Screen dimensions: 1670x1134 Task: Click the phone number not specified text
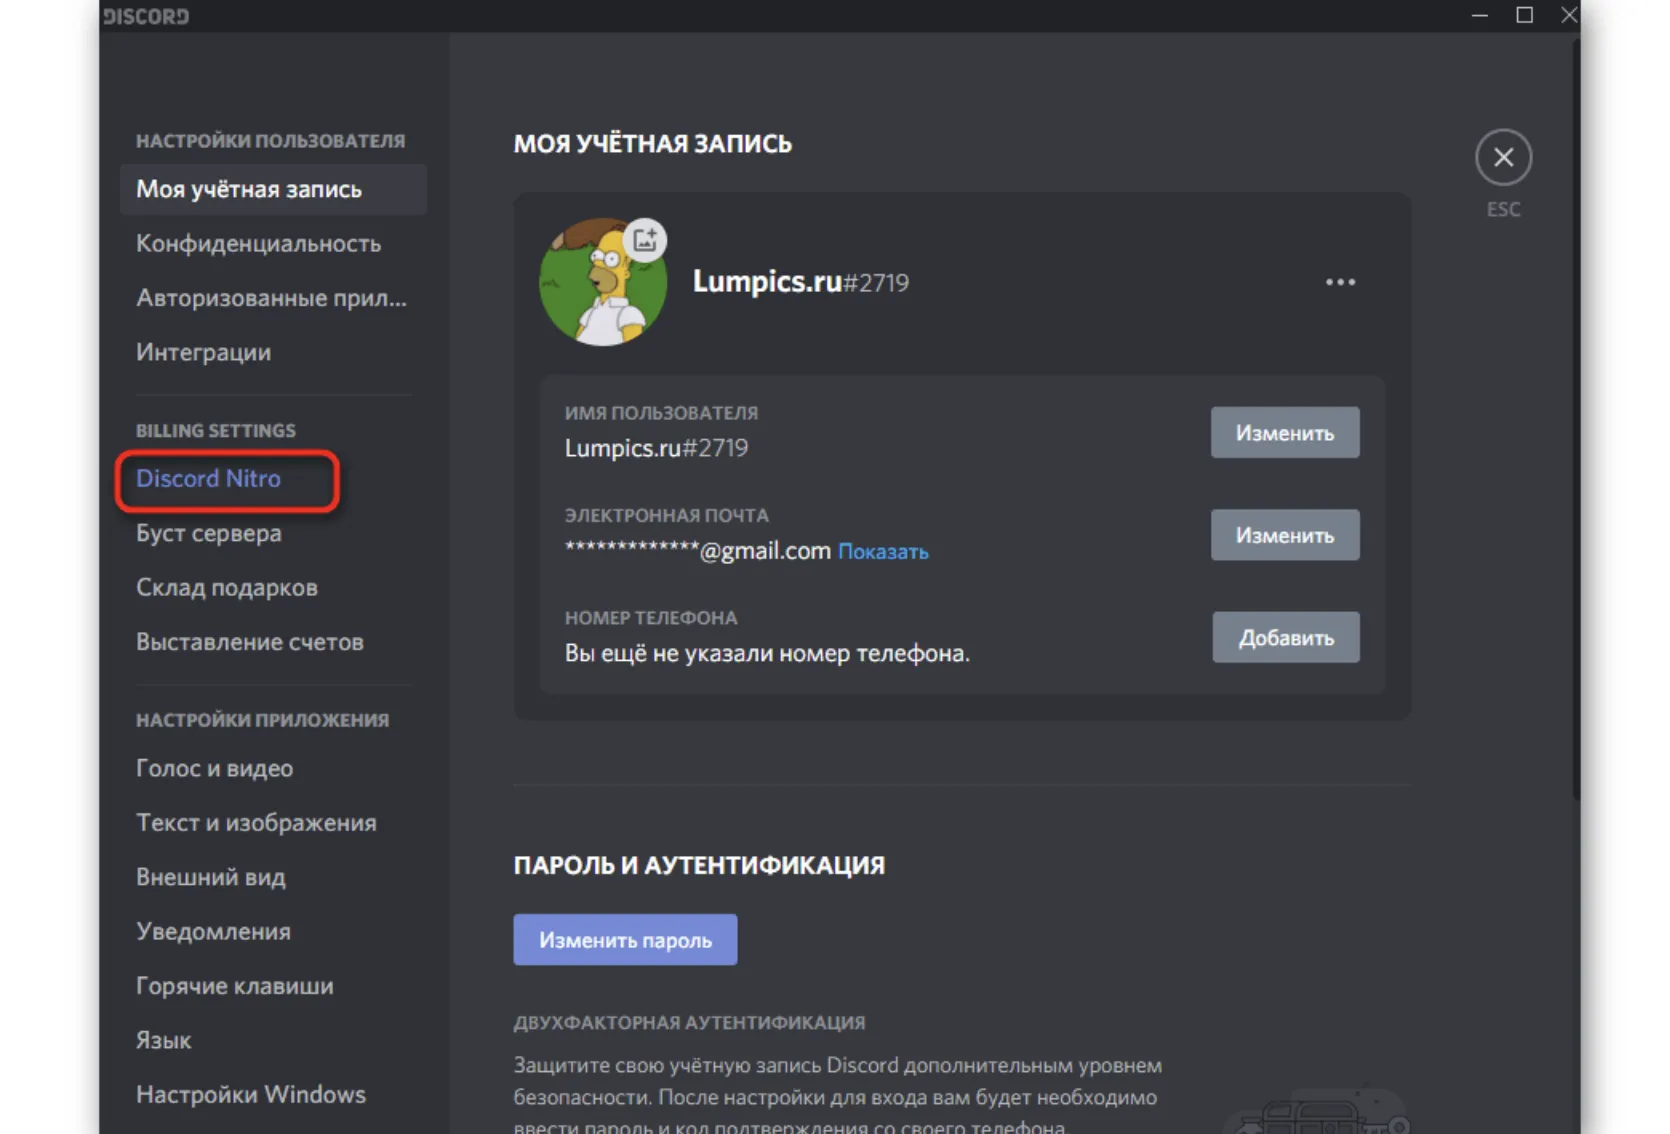point(767,653)
